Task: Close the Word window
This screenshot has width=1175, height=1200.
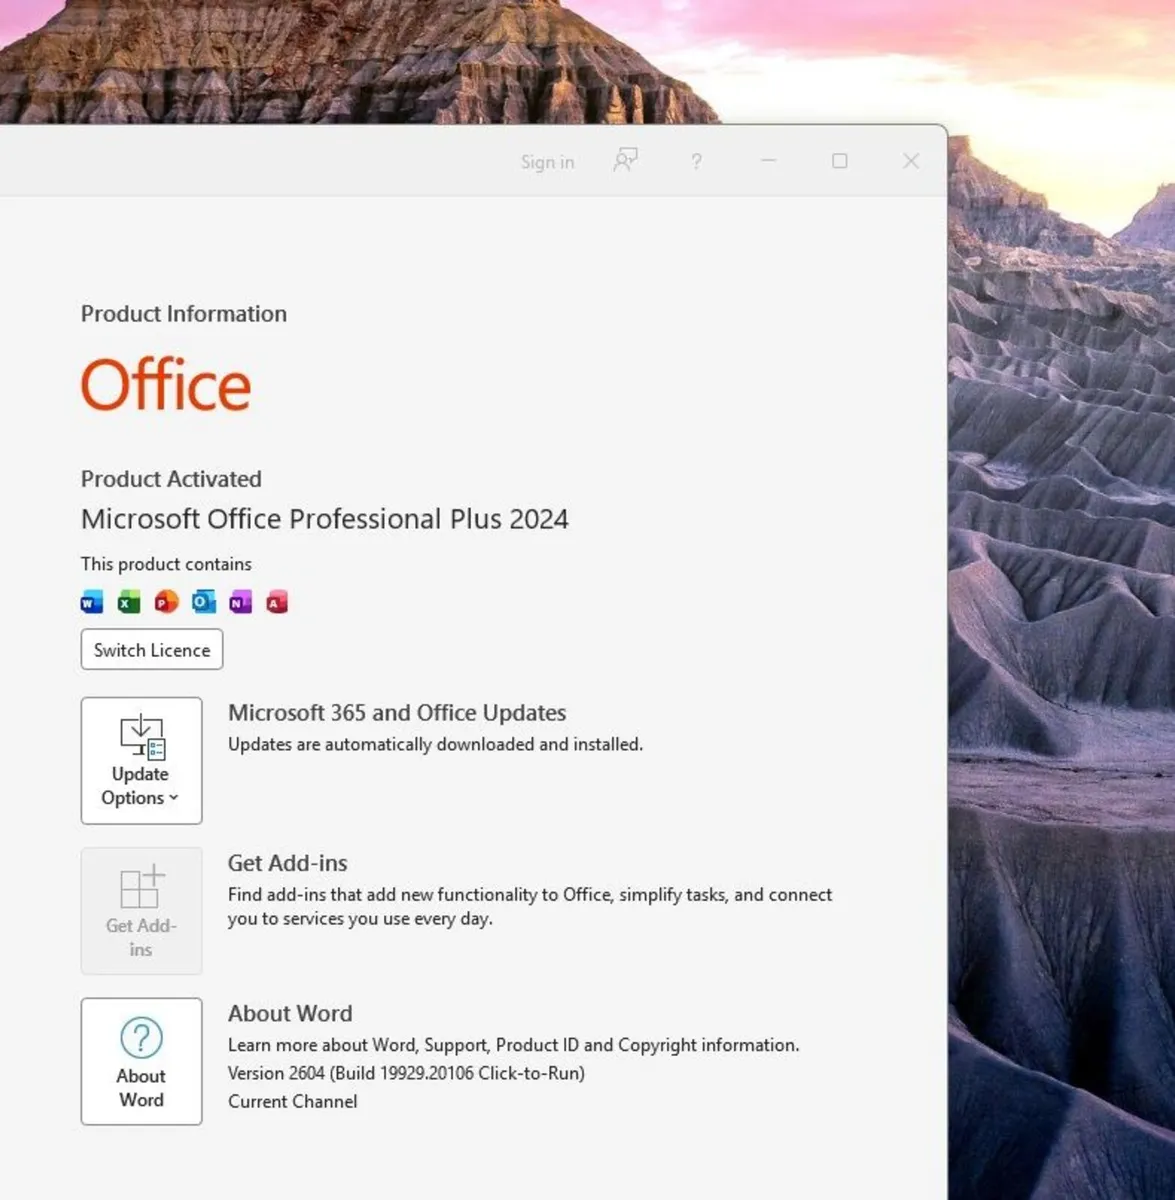Action: [x=911, y=161]
